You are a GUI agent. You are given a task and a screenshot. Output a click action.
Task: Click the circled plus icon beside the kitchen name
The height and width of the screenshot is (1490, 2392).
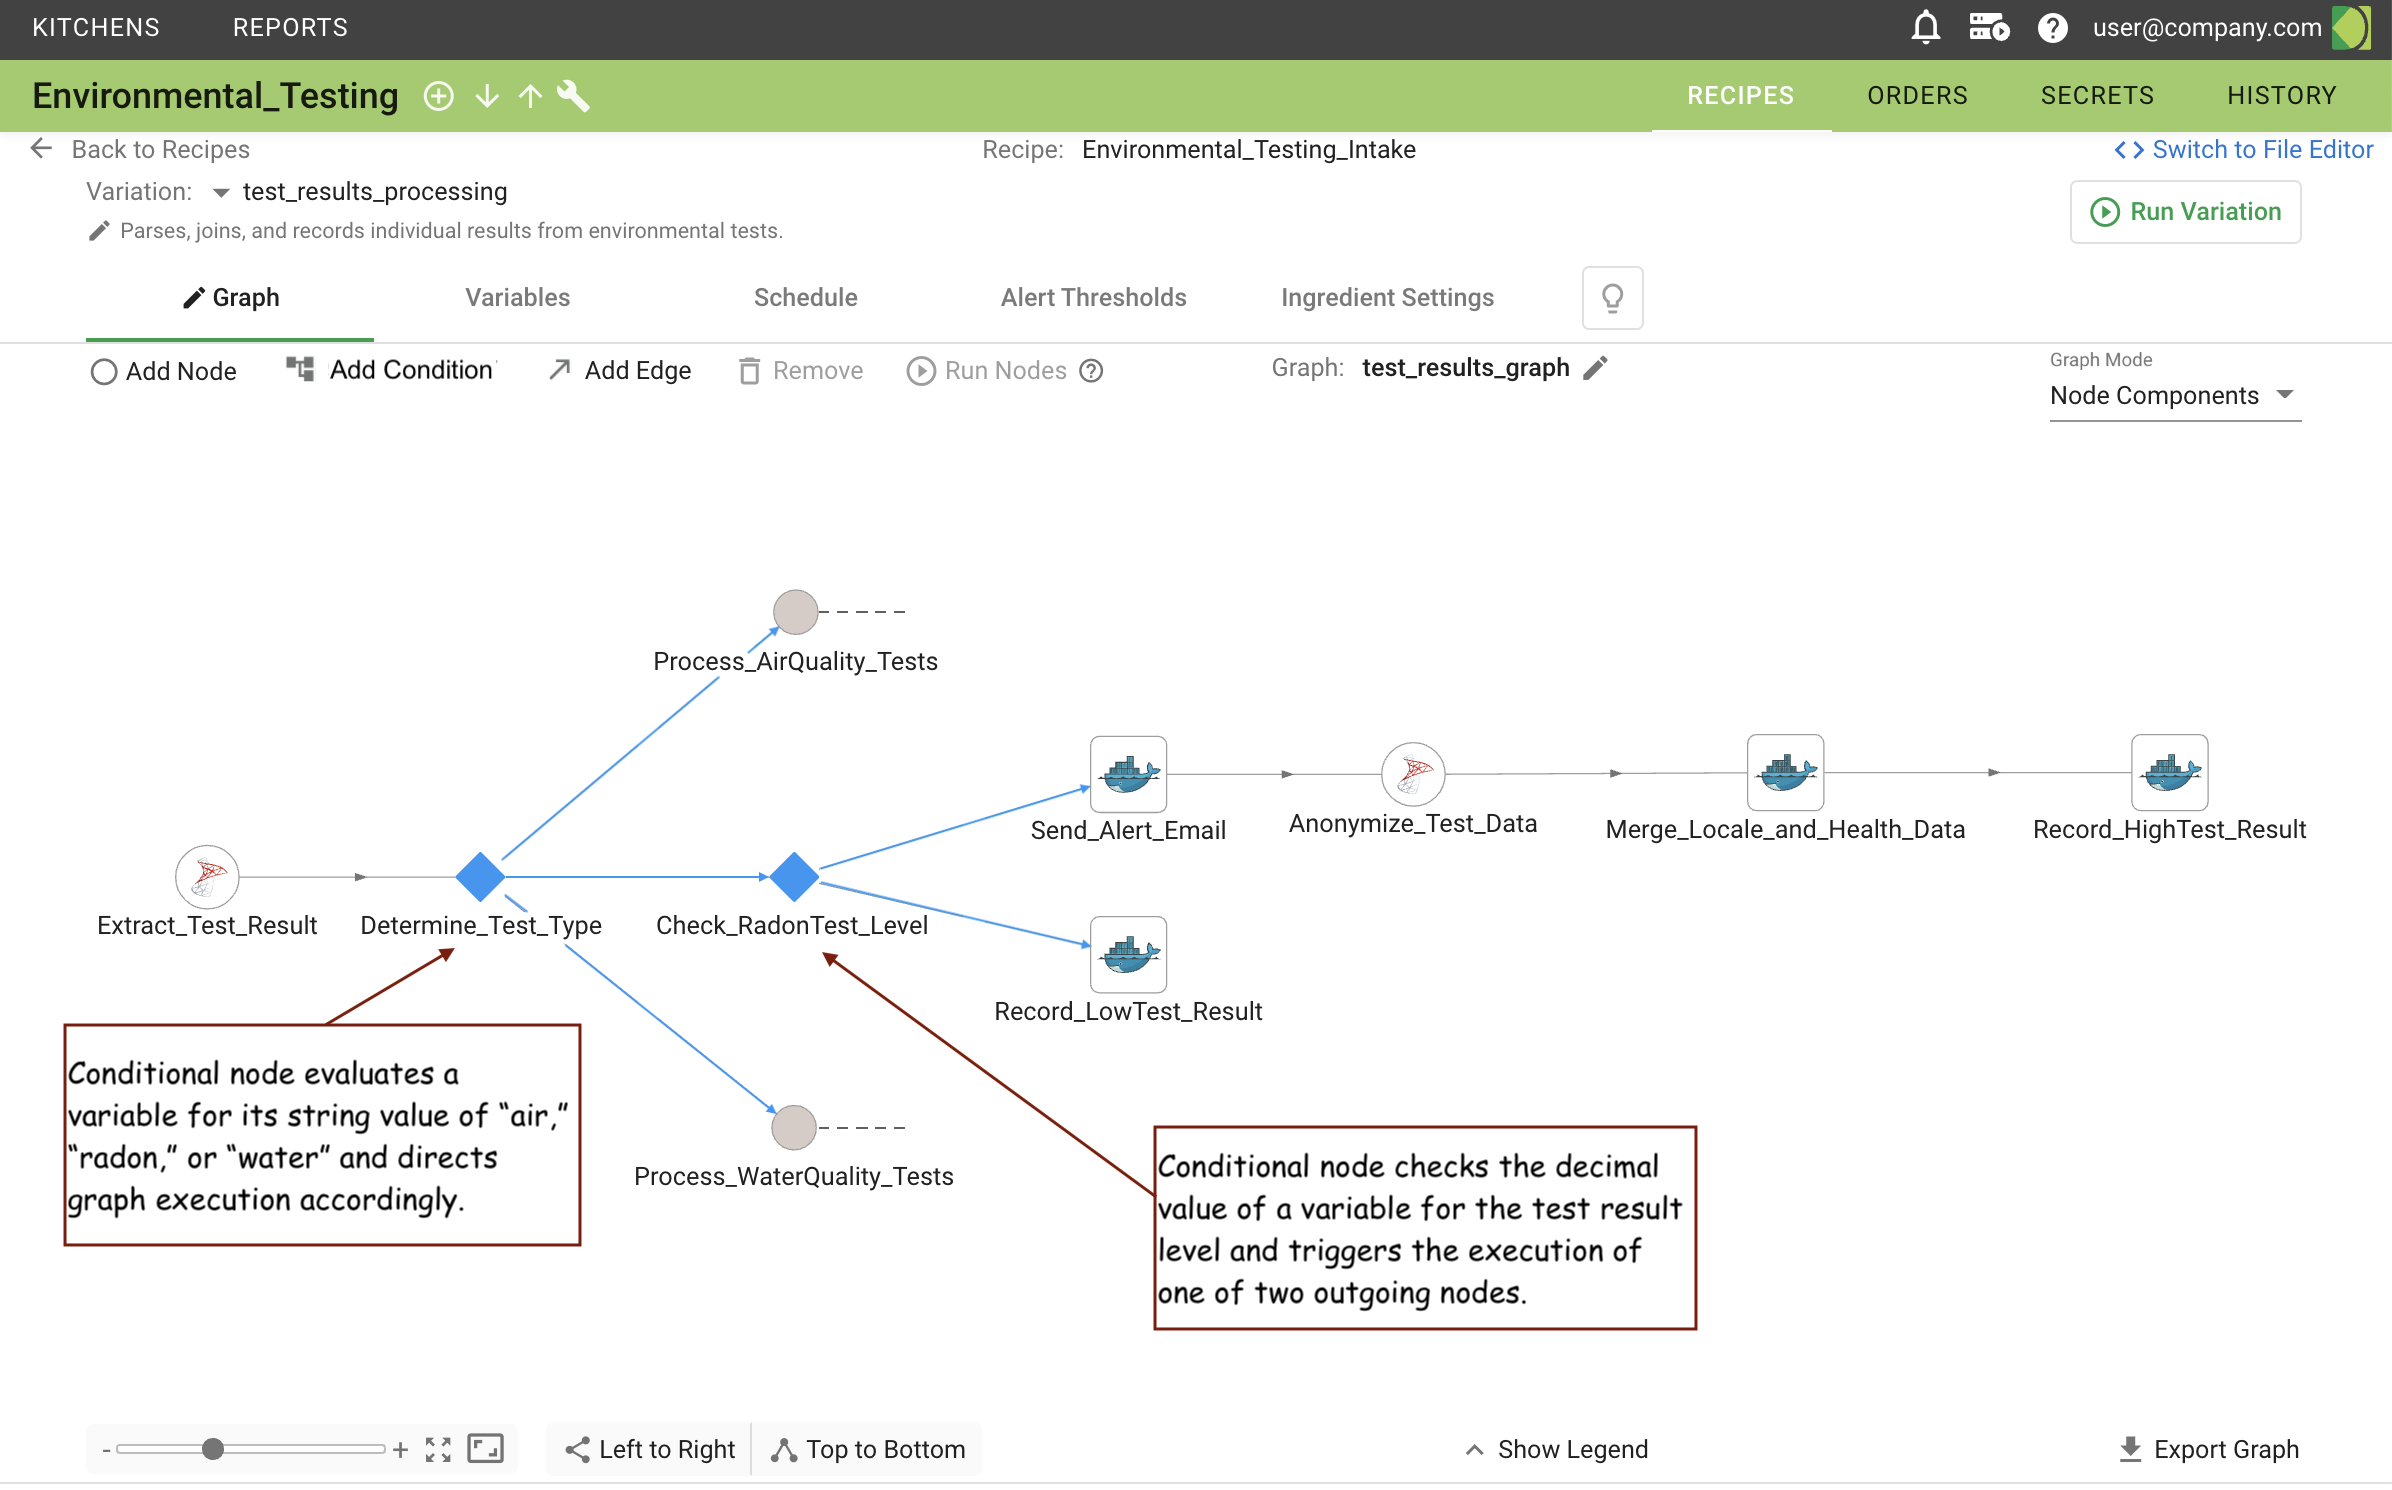(x=438, y=96)
